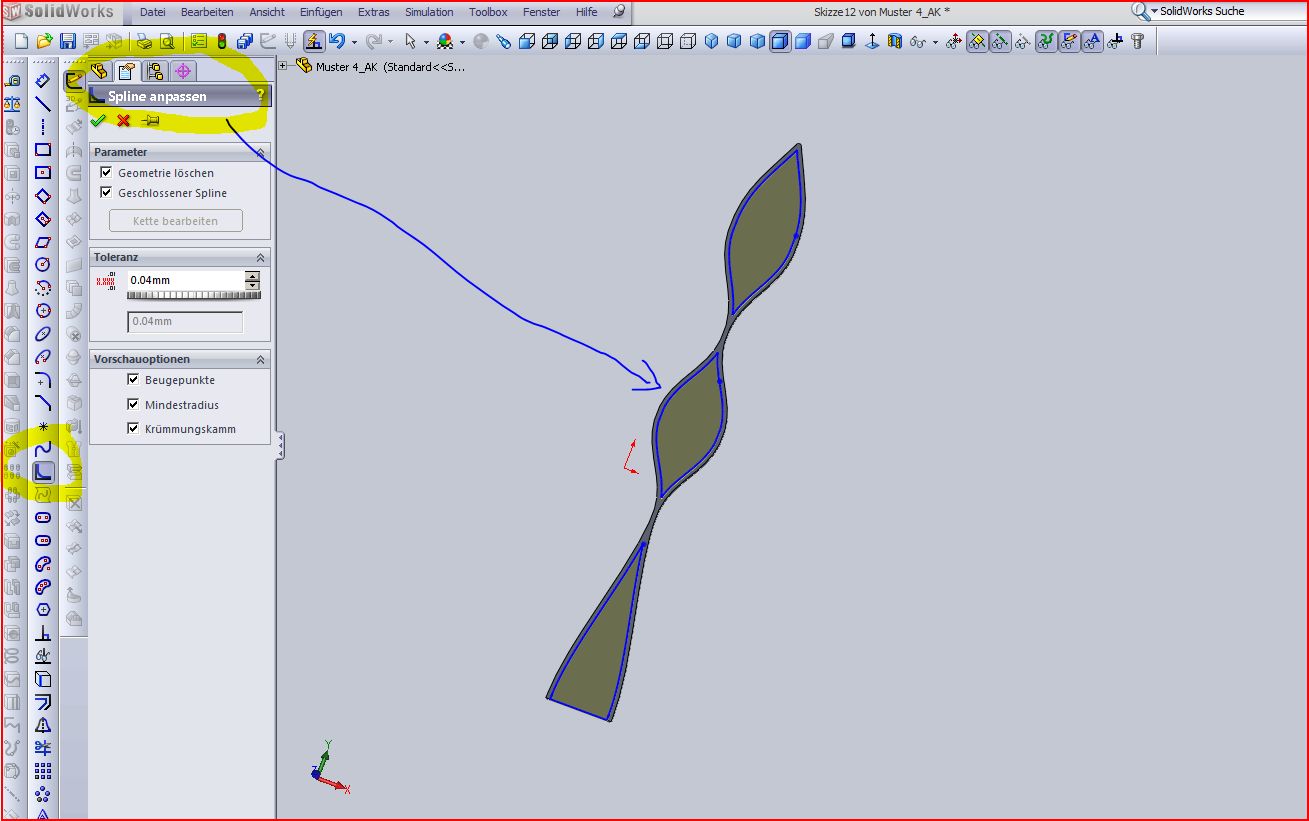Pin the Spline anpassen property panel
1309x821 pixels.
150,120
